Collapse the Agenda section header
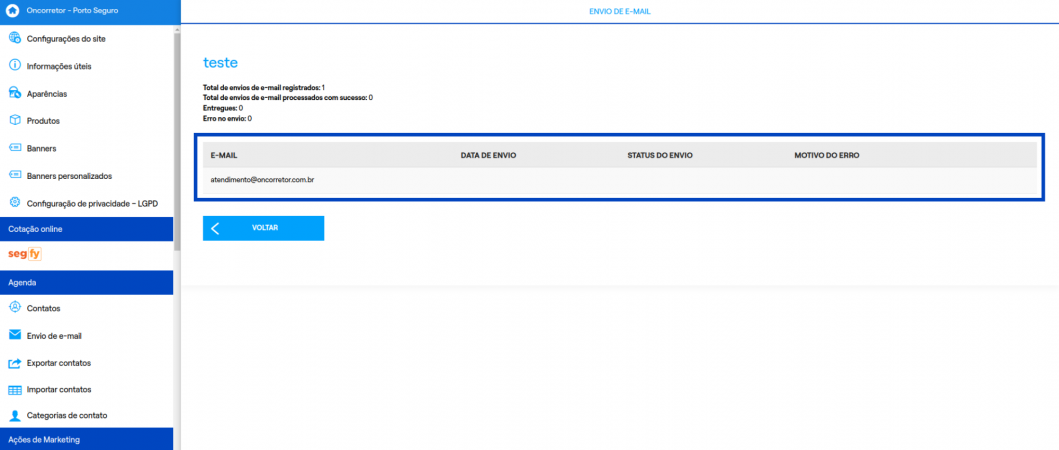The height and width of the screenshot is (450, 1059). pyautogui.click(x=86, y=282)
